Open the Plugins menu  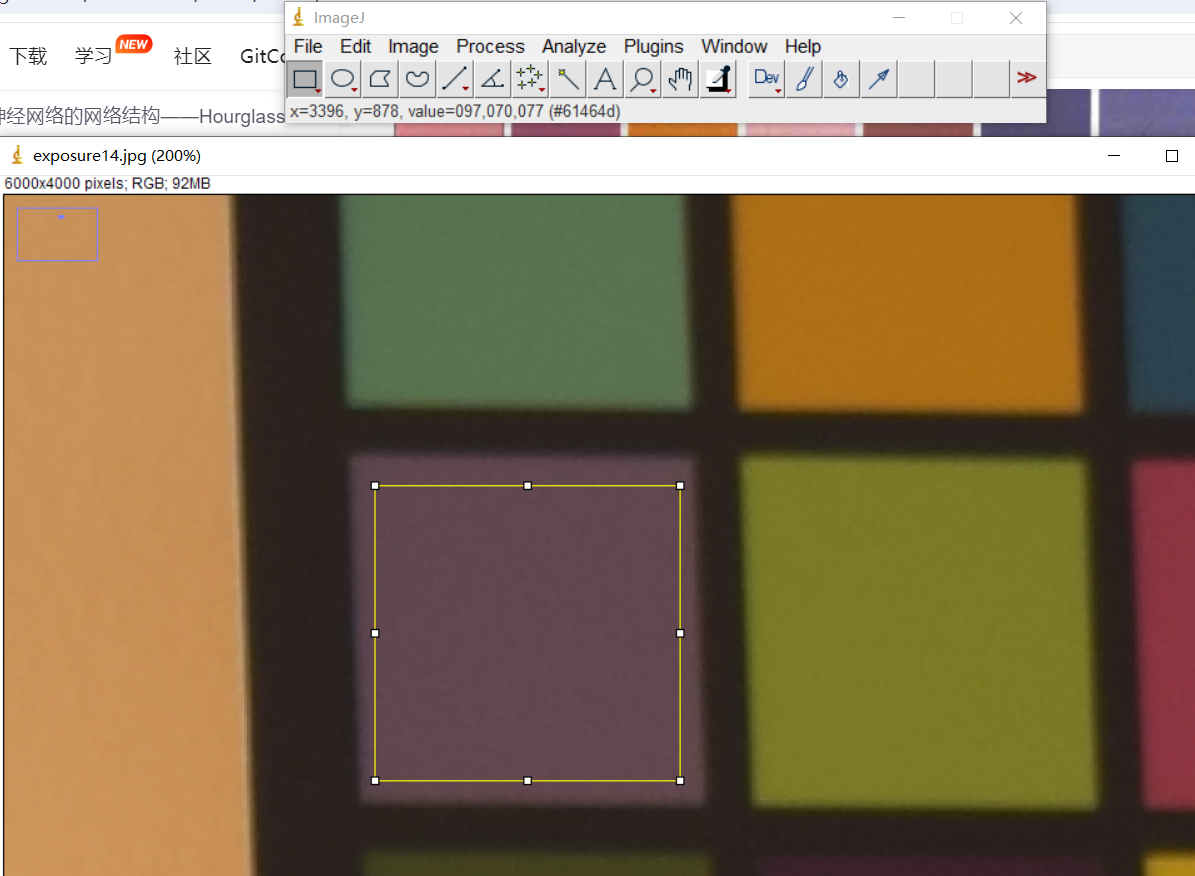653,47
